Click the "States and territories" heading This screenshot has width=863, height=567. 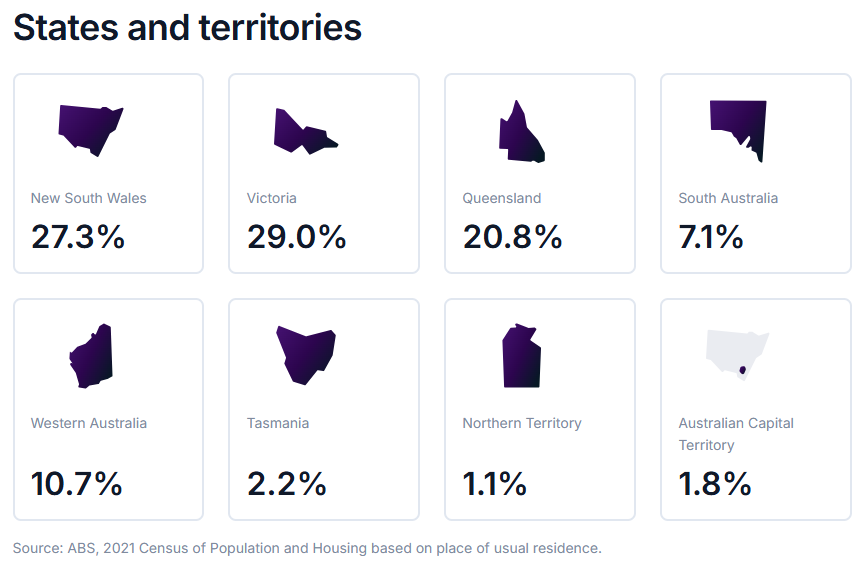[187, 28]
